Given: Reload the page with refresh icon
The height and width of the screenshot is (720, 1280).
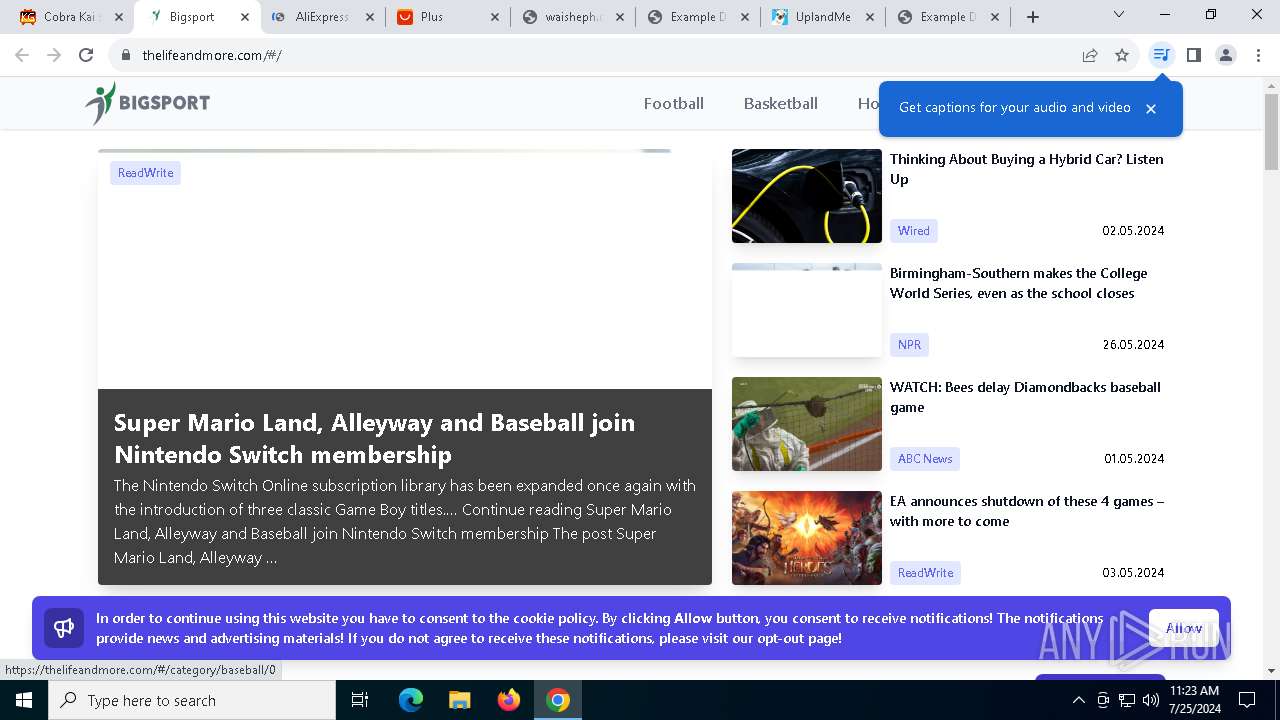Looking at the screenshot, I should click(86, 55).
